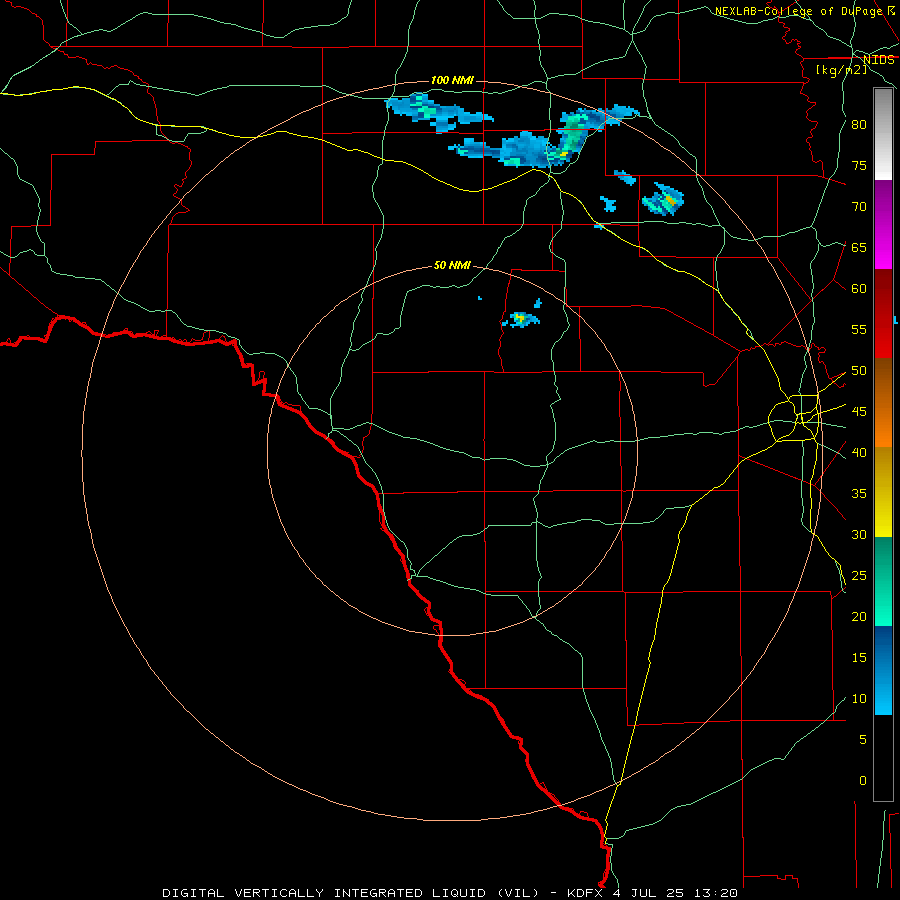Click the legend value 35
The image size is (900, 900).
tap(859, 494)
